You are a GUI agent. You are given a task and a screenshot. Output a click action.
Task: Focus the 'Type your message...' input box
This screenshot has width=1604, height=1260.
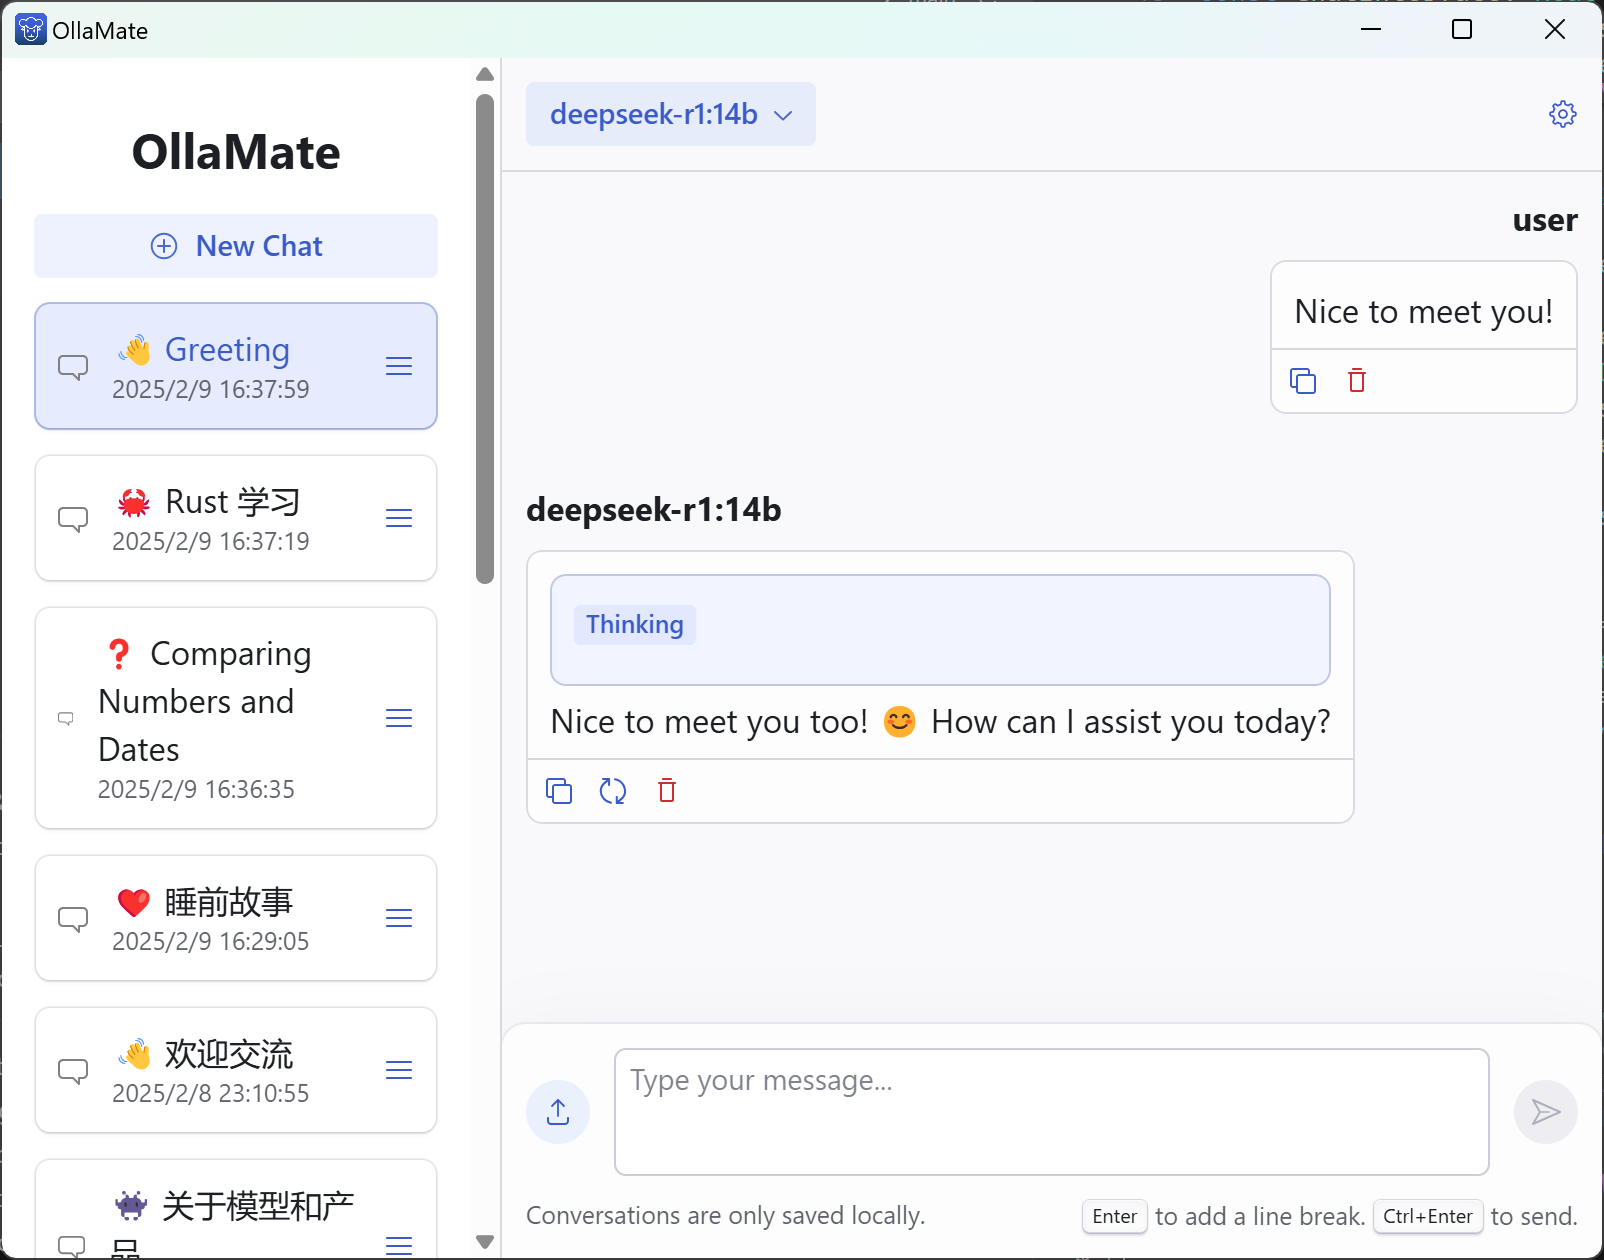tap(1052, 1112)
